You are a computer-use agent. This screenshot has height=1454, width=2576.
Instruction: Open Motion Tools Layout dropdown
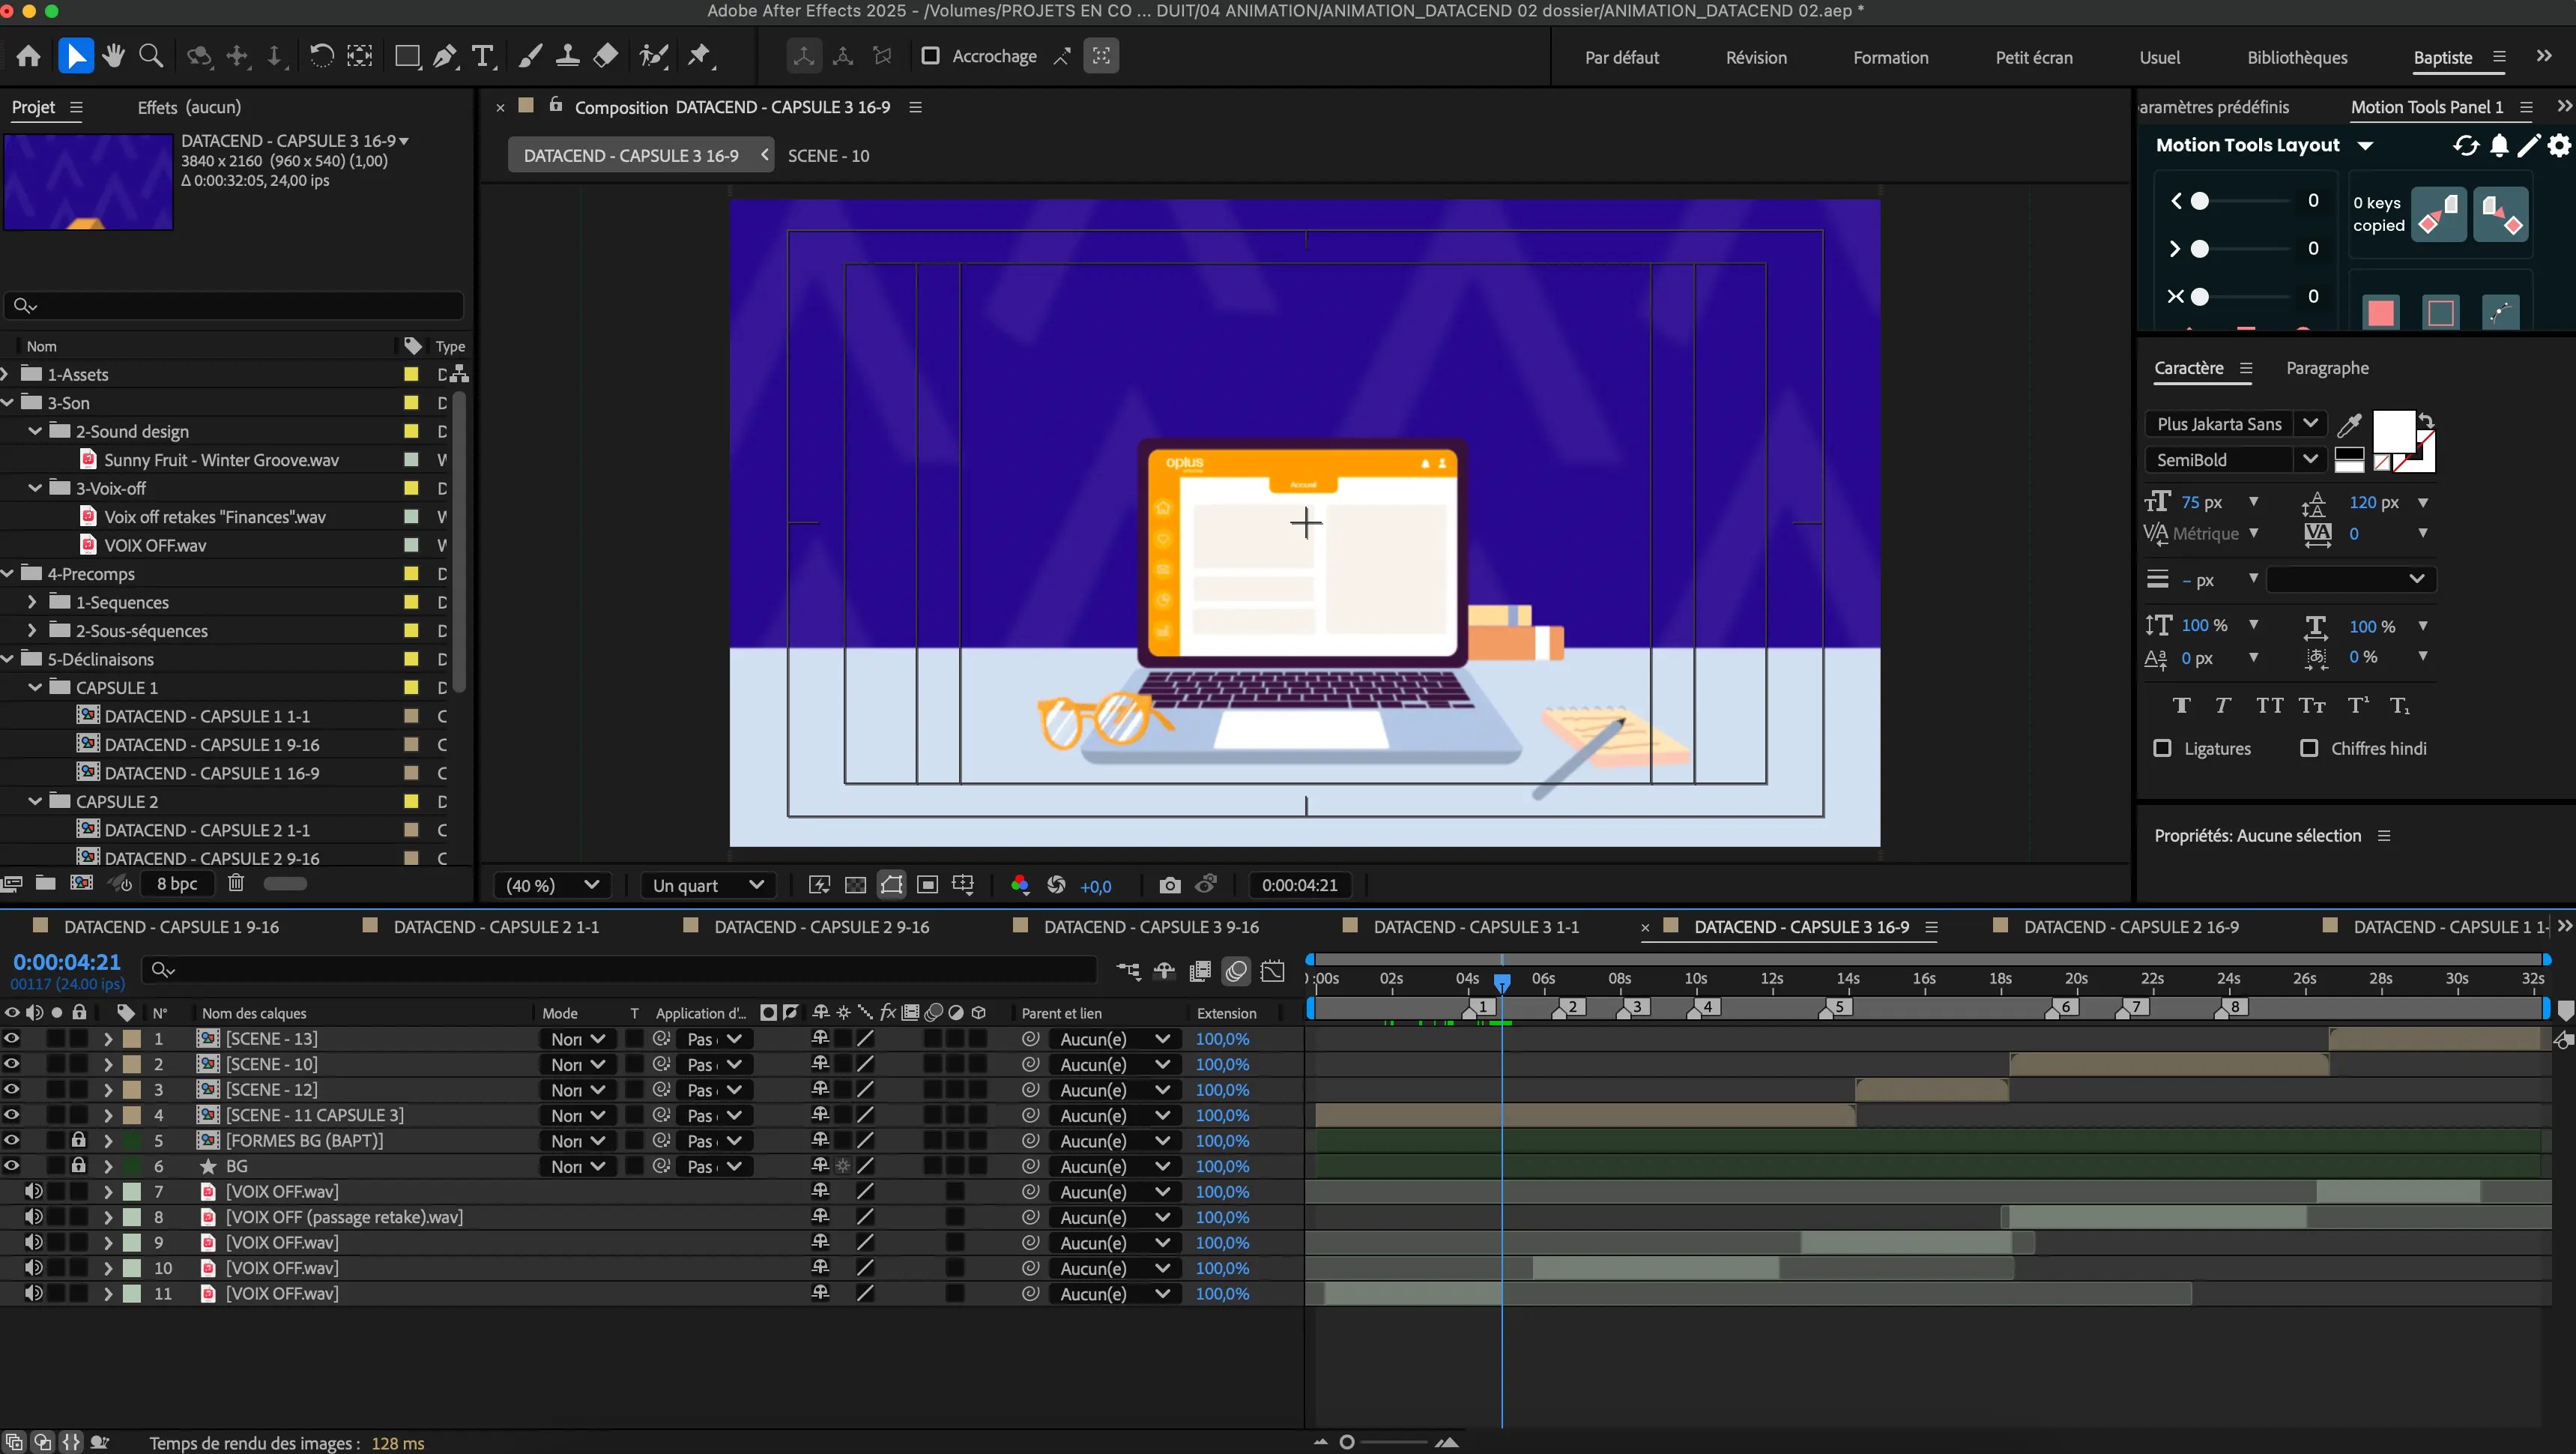point(2365,146)
